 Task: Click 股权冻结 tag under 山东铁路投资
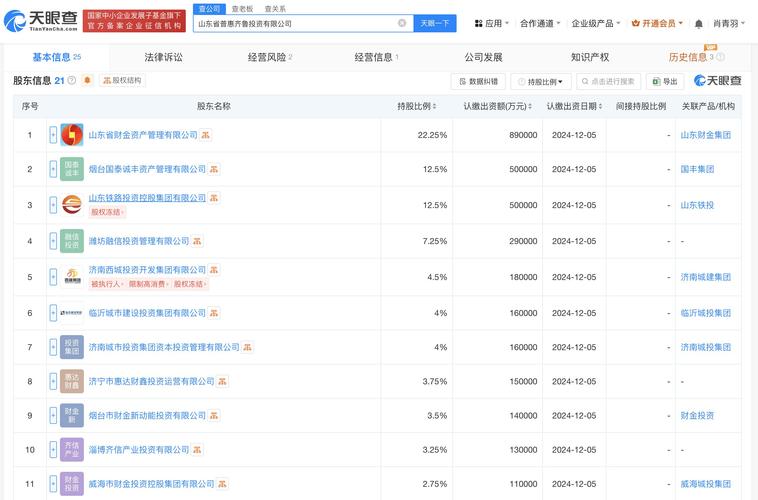pos(107,212)
